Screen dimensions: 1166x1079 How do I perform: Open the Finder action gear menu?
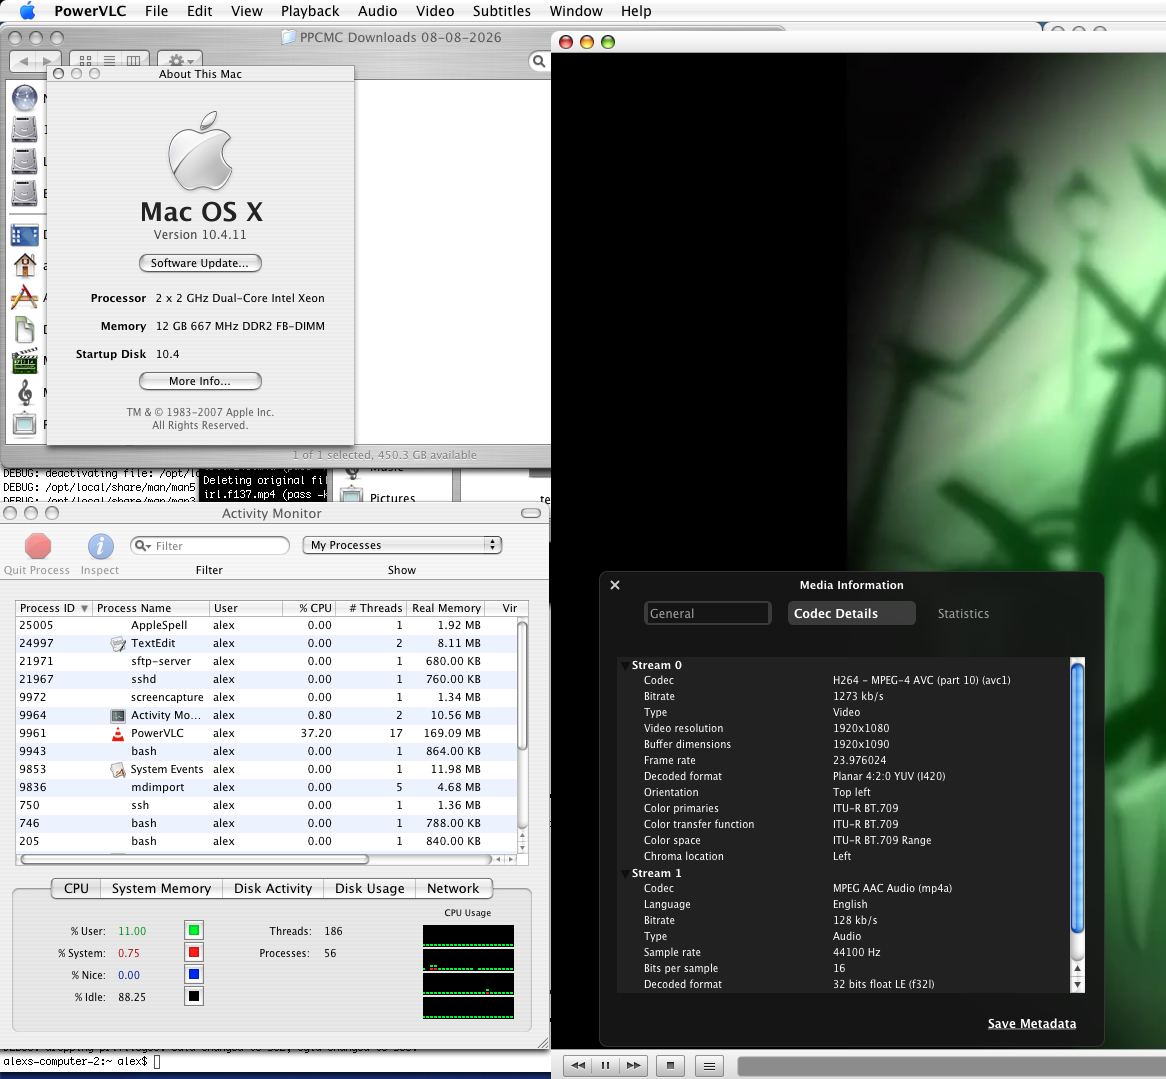(x=180, y=61)
